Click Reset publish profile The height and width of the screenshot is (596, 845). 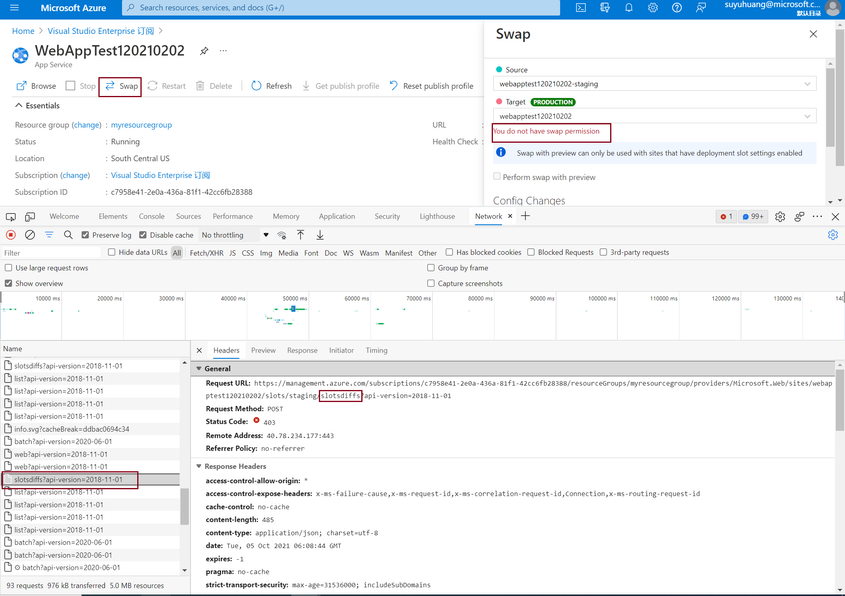tap(431, 86)
